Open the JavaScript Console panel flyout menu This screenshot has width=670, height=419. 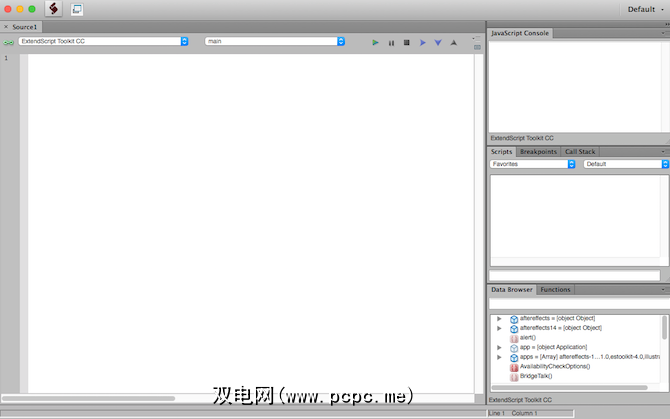tap(664, 33)
